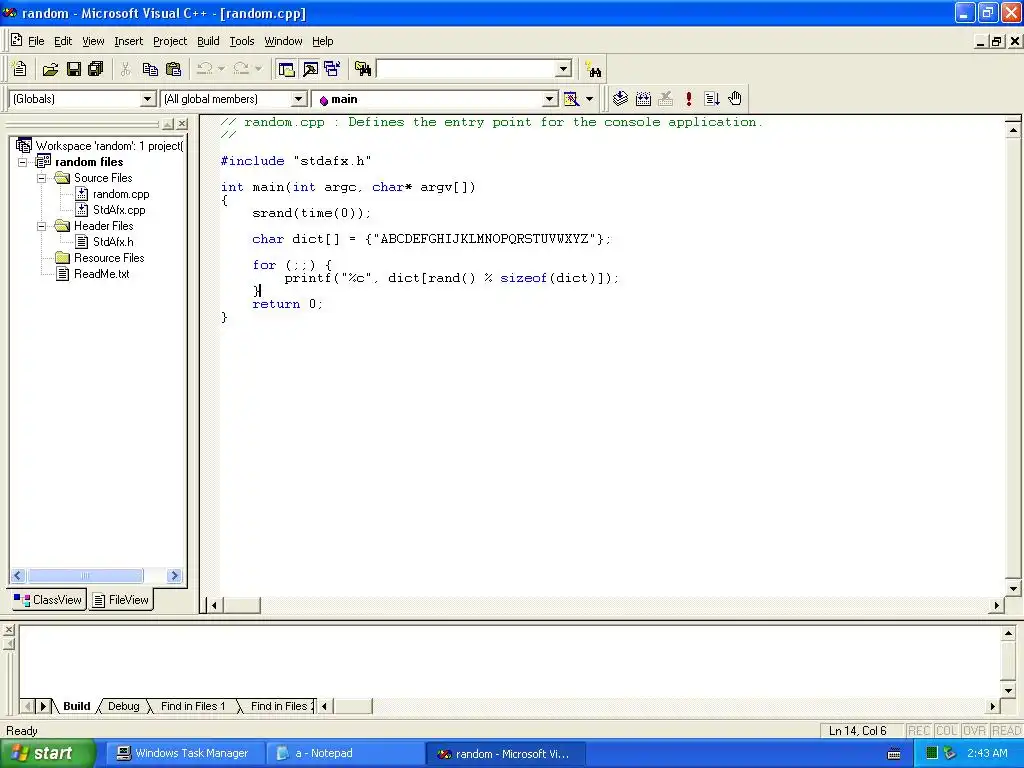Click the Compile icon in build toolbar

click(620, 99)
